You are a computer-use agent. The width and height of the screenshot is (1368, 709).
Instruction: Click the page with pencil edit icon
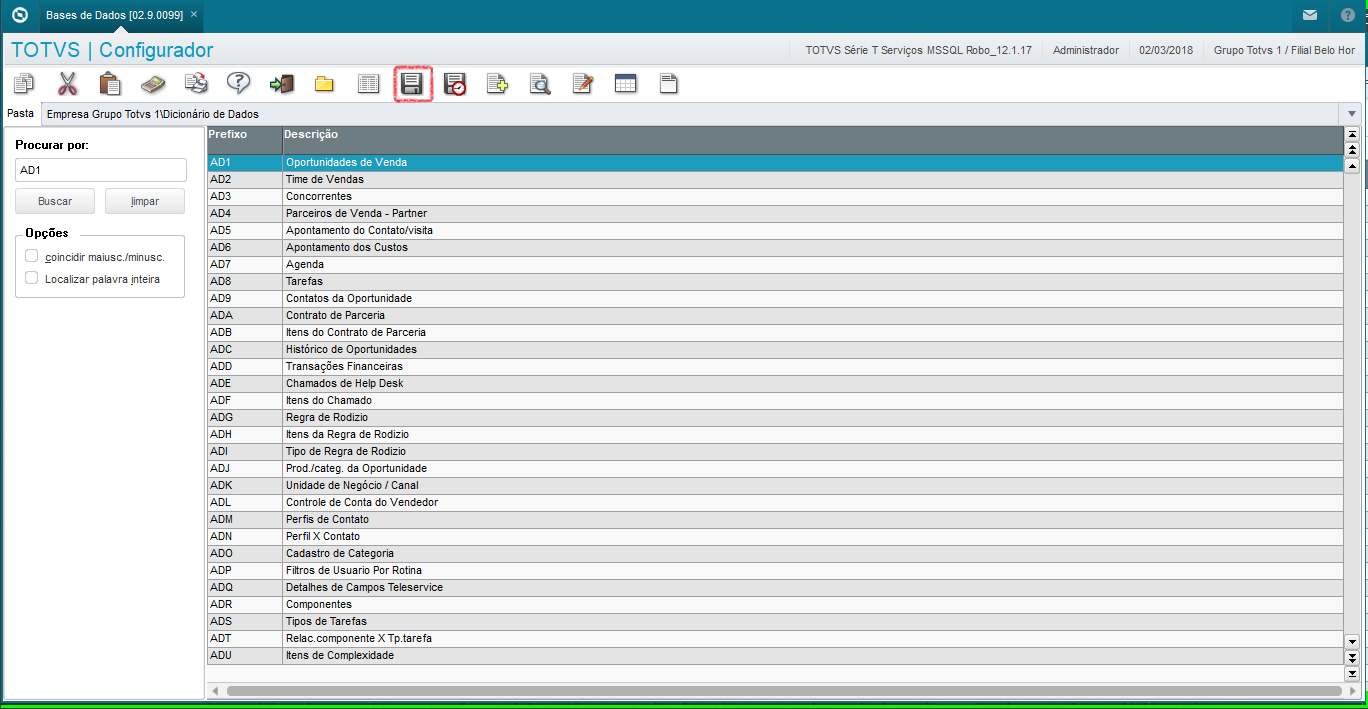tap(583, 84)
